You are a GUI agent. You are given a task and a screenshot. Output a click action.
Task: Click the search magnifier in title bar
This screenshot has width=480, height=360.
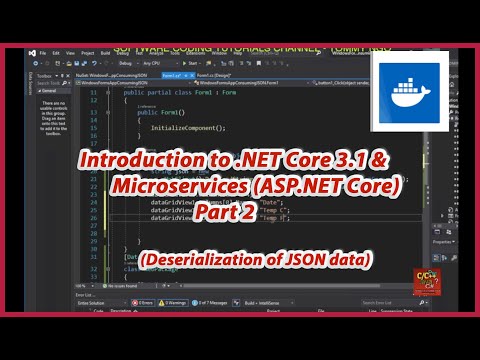click(319, 53)
